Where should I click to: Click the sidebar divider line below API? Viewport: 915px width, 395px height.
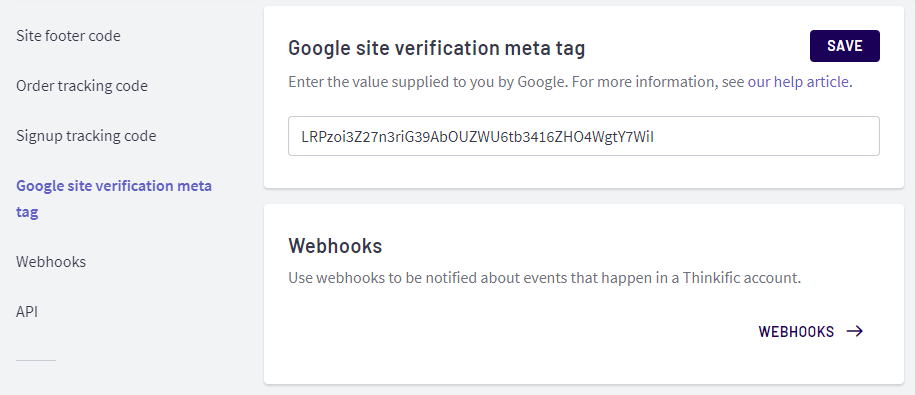[x=36, y=361]
